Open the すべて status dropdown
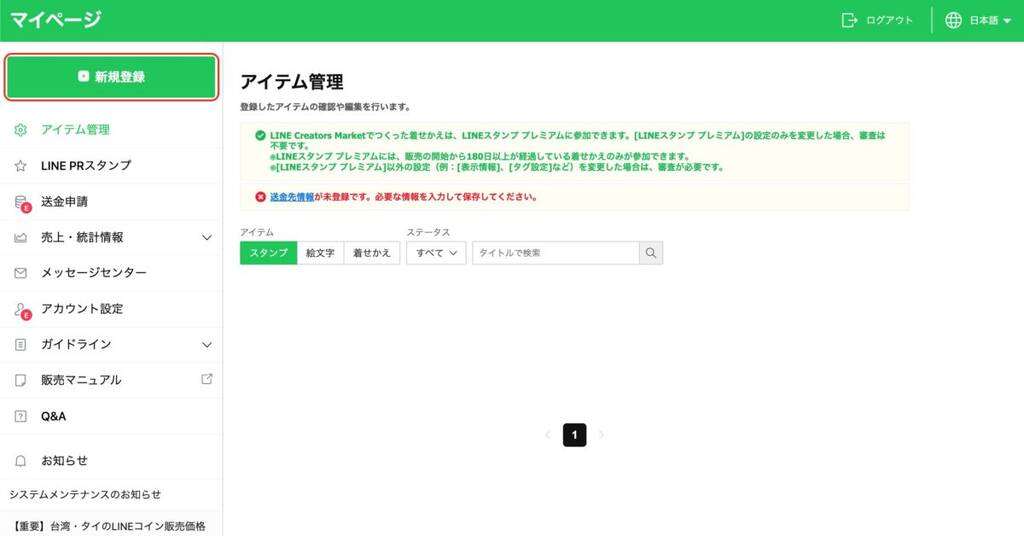1024x536 pixels. (436, 253)
